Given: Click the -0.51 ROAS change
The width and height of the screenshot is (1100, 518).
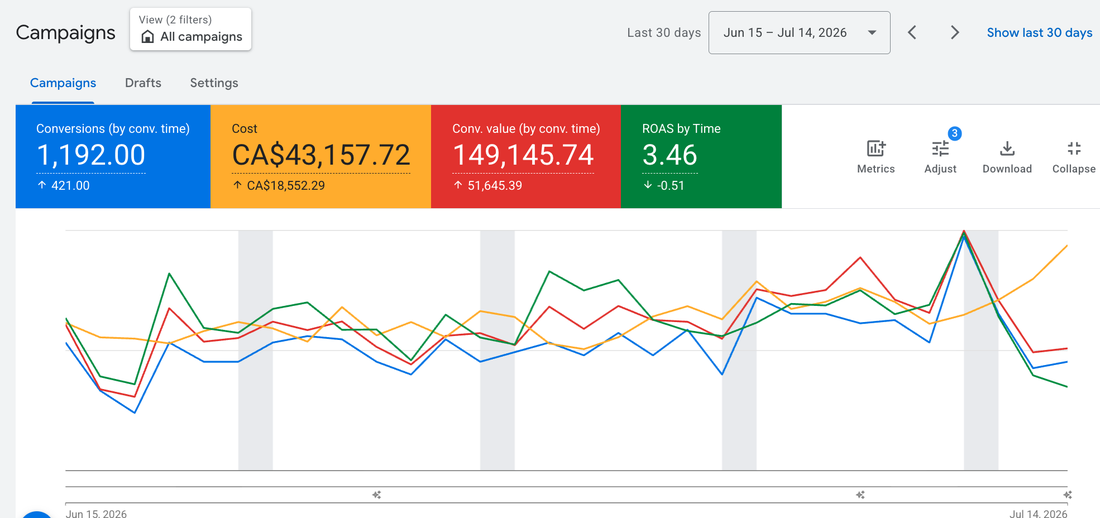Looking at the screenshot, I should [x=671, y=186].
